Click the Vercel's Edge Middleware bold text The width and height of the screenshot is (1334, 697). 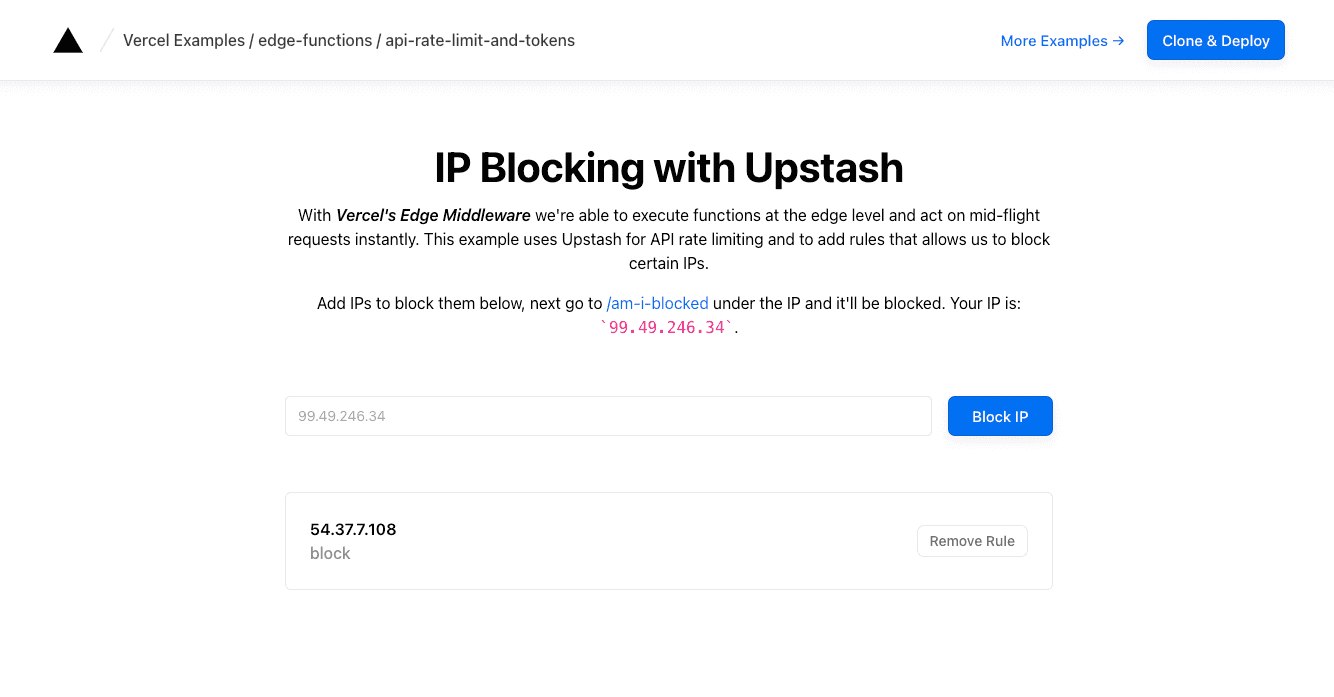pos(432,215)
